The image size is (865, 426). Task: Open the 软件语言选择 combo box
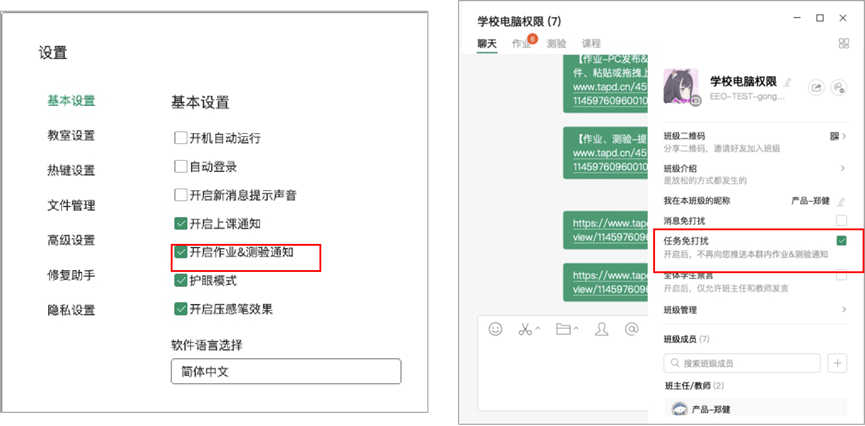click(x=286, y=371)
